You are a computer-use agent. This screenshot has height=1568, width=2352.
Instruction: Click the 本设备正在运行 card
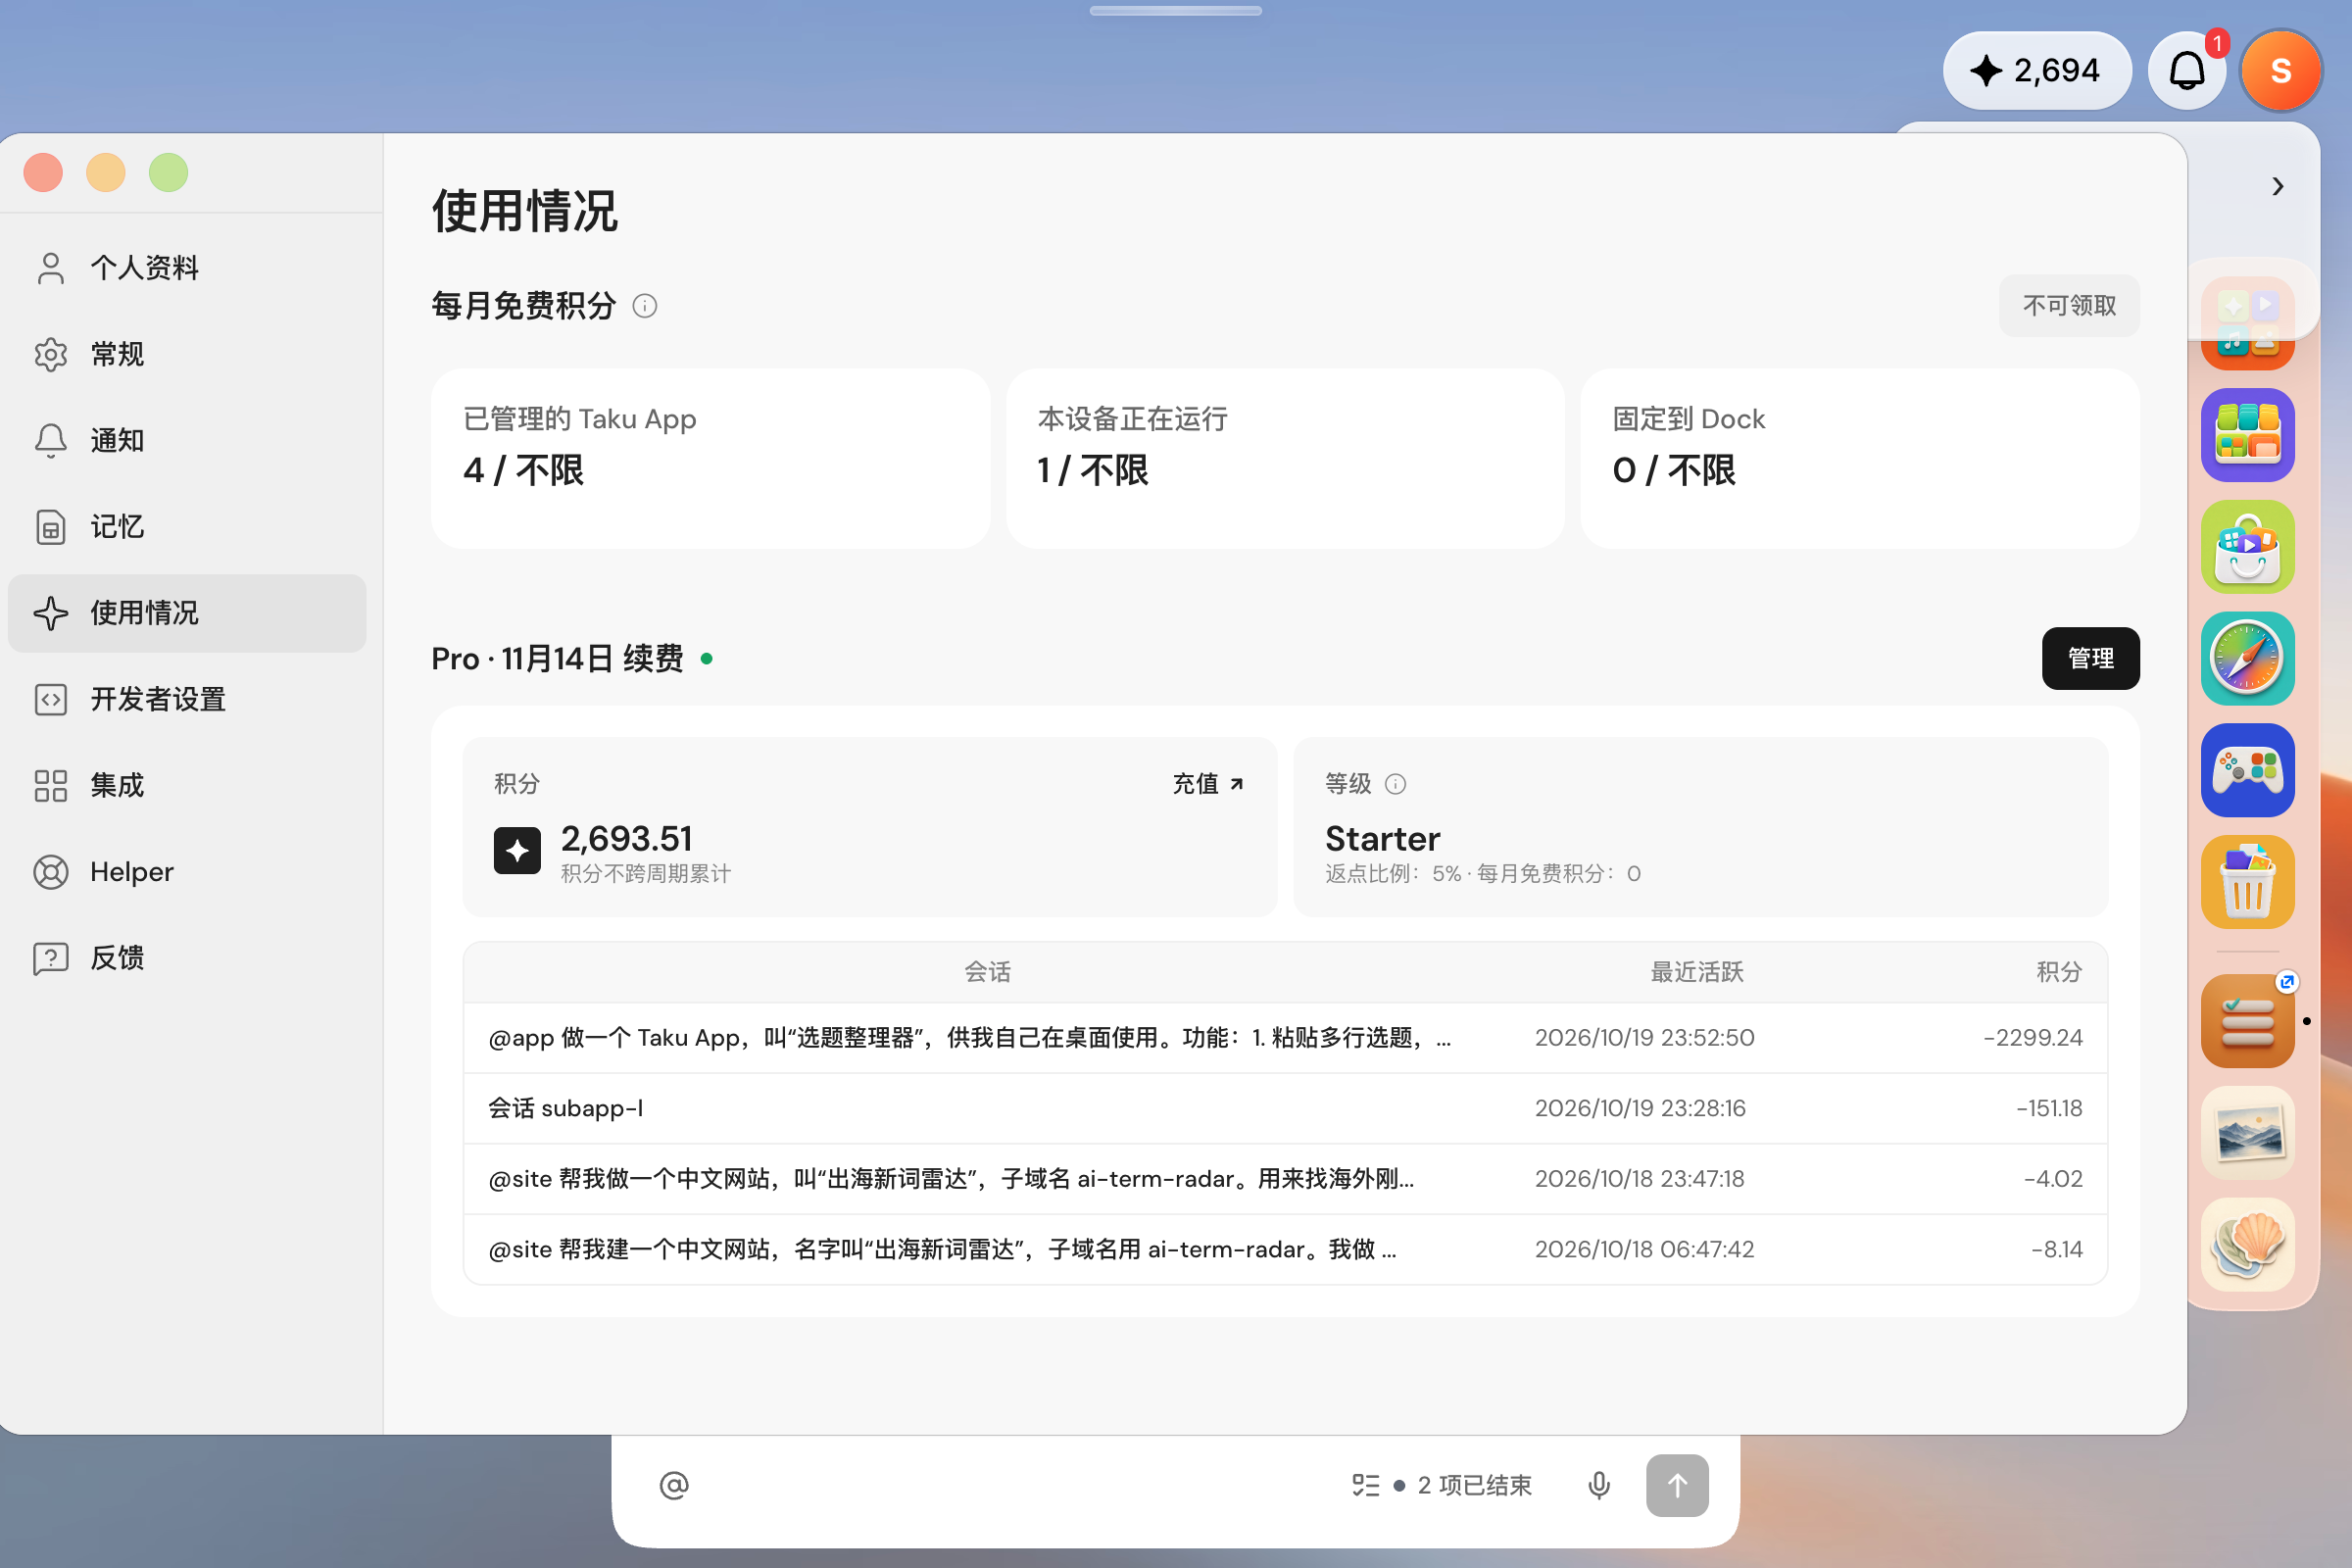[x=1285, y=458]
